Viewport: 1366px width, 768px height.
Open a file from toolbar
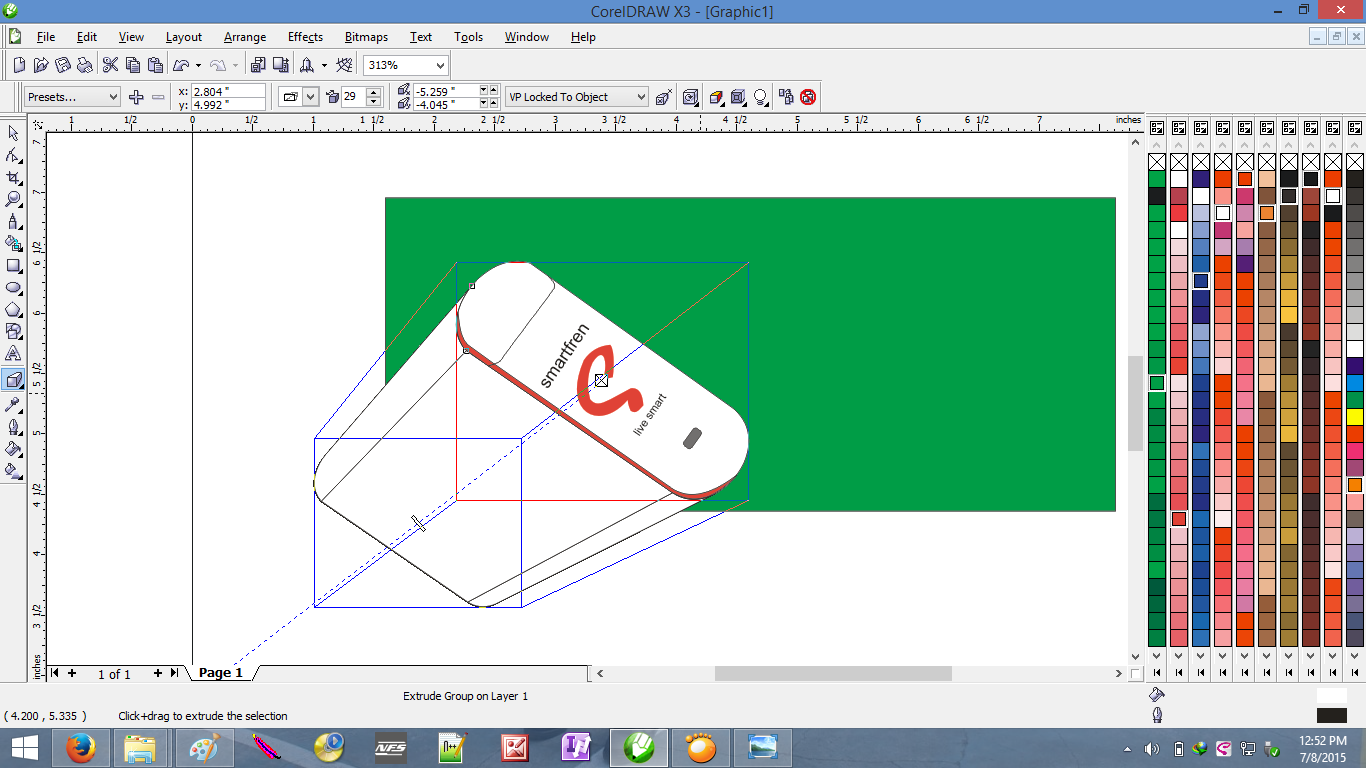pyautogui.click(x=41, y=65)
